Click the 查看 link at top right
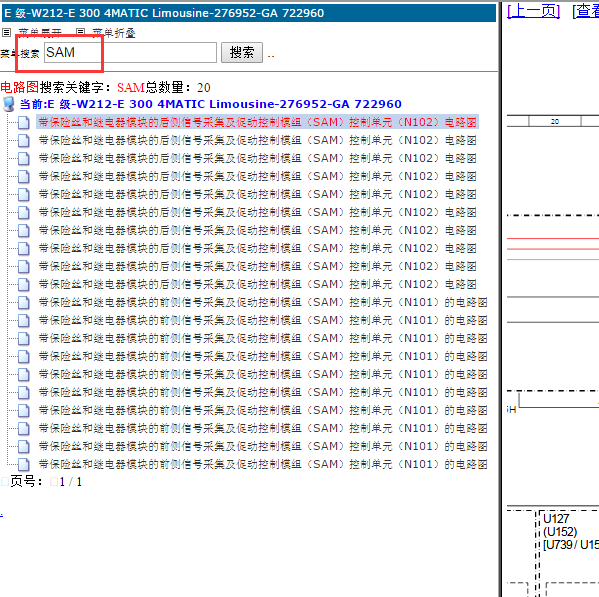This screenshot has width=599, height=597. click(x=586, y=11)
